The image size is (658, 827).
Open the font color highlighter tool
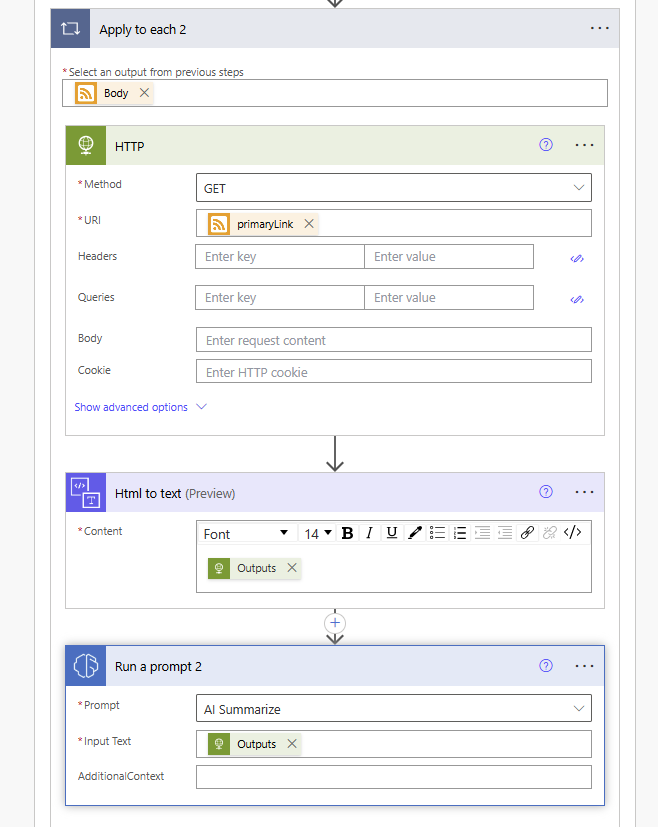415,533
